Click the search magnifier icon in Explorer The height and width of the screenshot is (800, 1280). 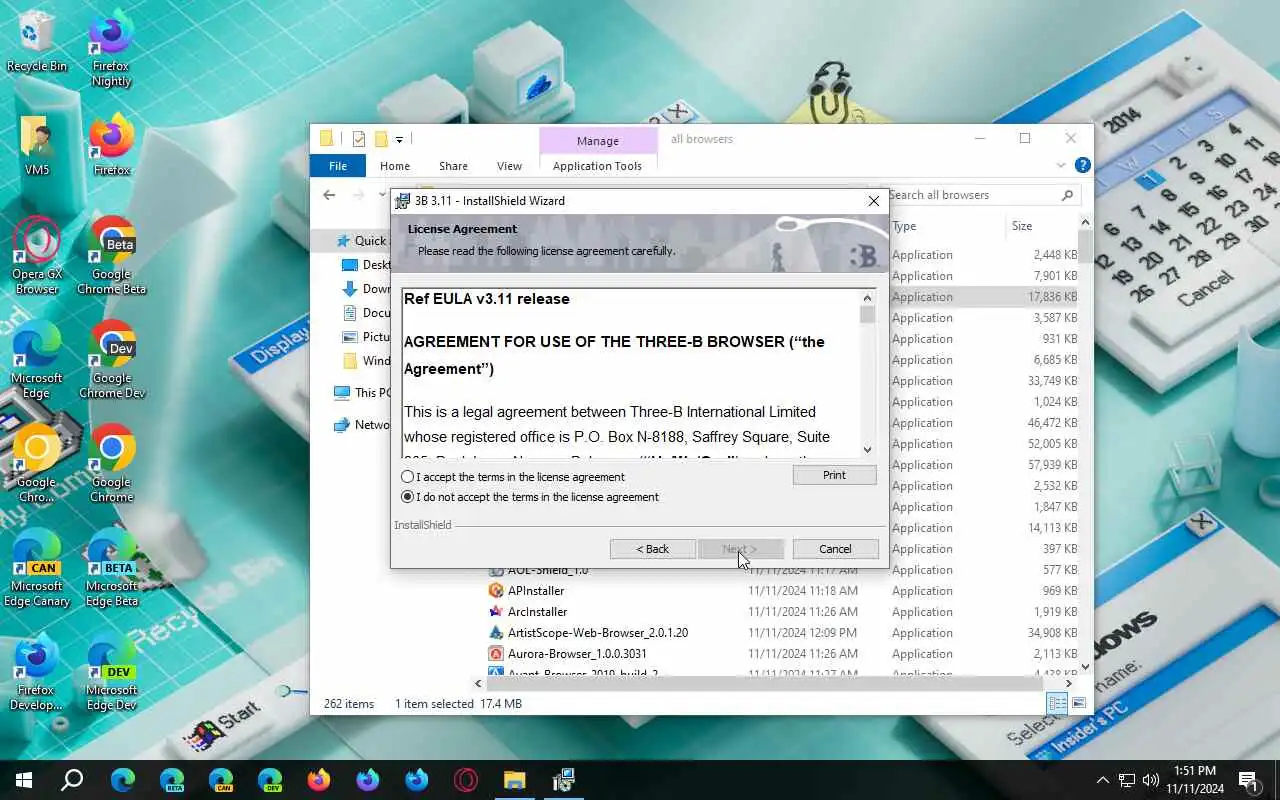(1067, 195)
